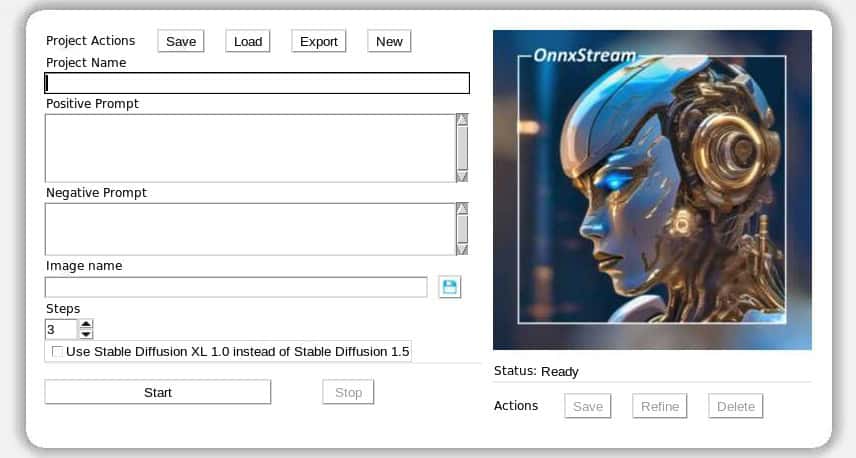Select the Image name input field
856x458 pixels.
point(236,287)
